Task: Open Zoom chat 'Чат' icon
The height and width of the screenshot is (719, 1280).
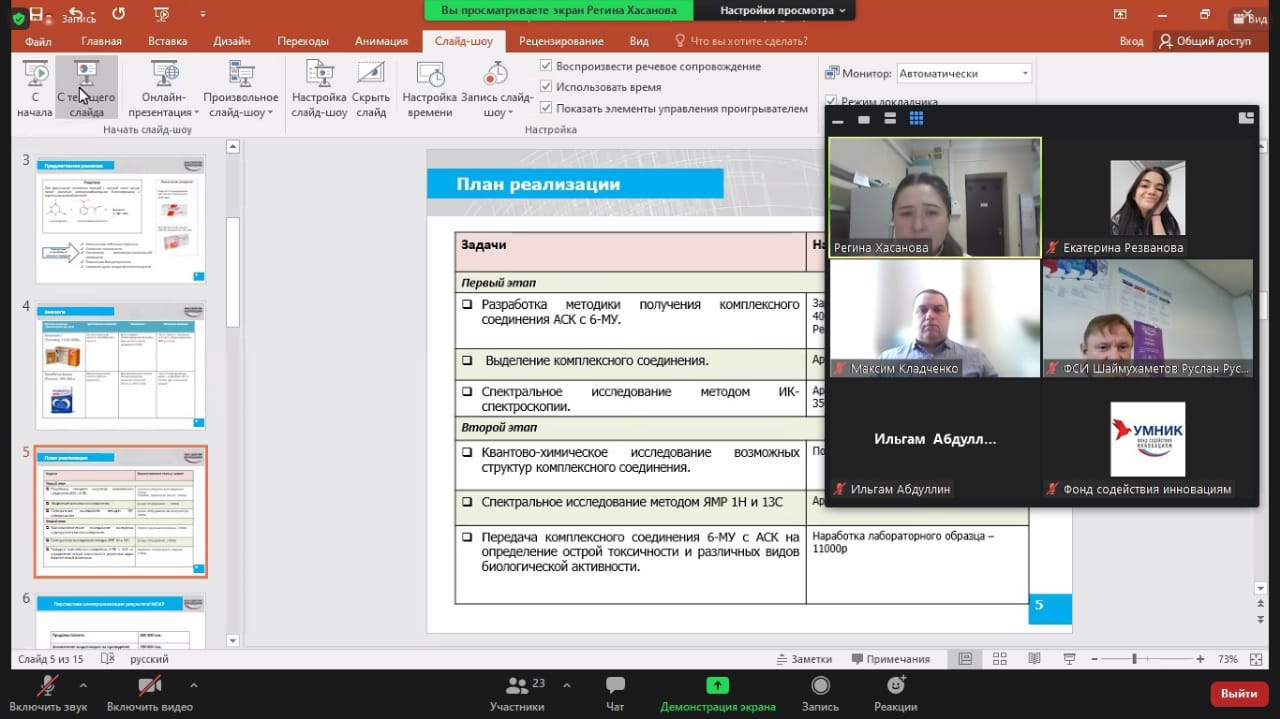Action: [x=615, y=686]
